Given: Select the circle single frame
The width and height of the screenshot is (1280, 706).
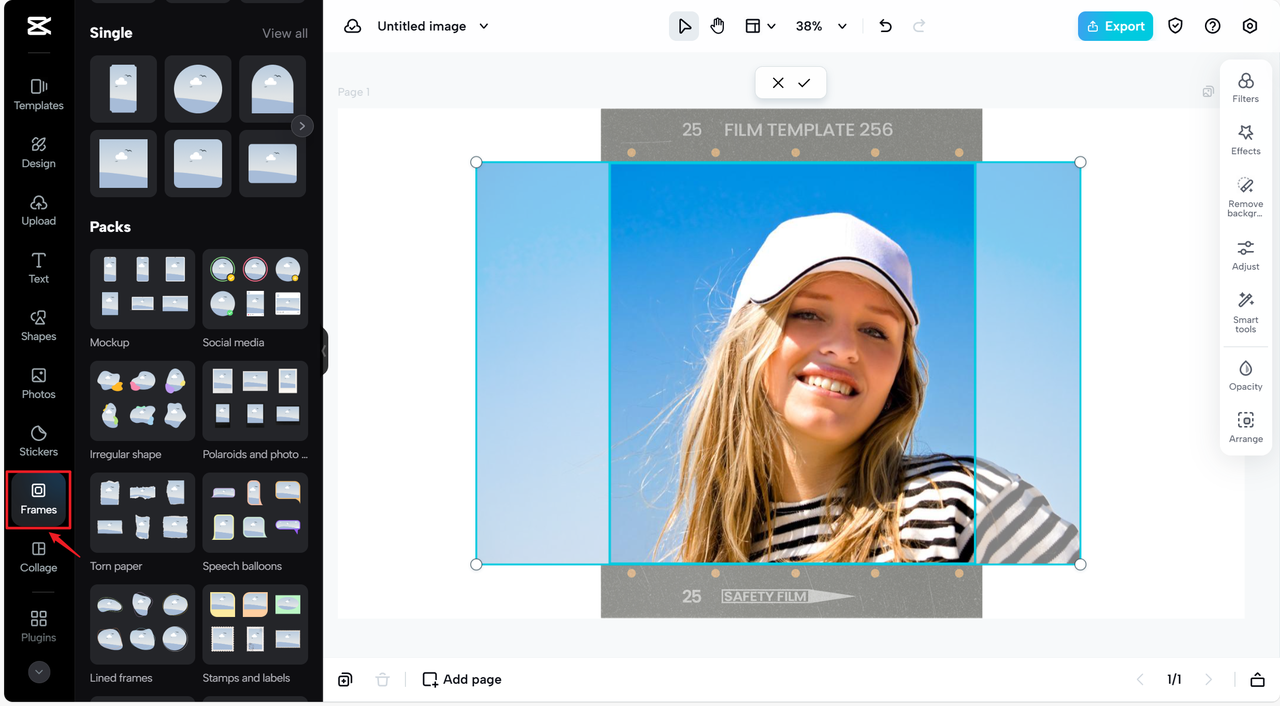Looking at the screenshot, I should (x=198, y=89).
